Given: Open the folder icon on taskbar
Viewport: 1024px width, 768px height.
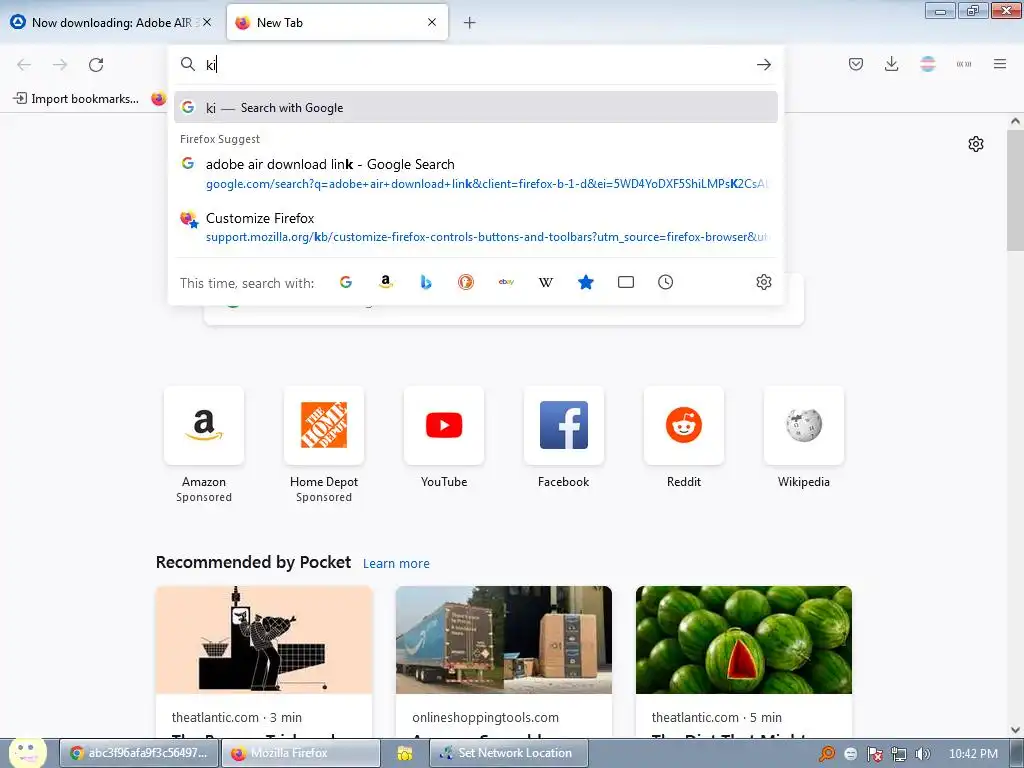Looking at the screenshot, I should point(404,754).
